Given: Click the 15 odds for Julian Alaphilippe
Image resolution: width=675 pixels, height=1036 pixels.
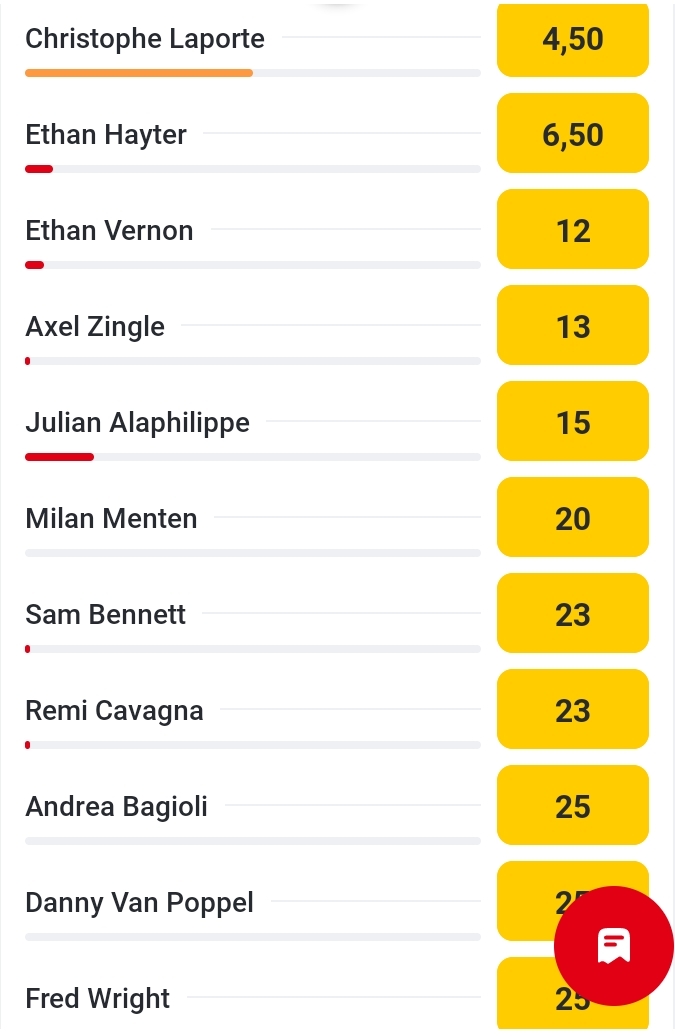Looking at the screenshot, I should (572, 422).
